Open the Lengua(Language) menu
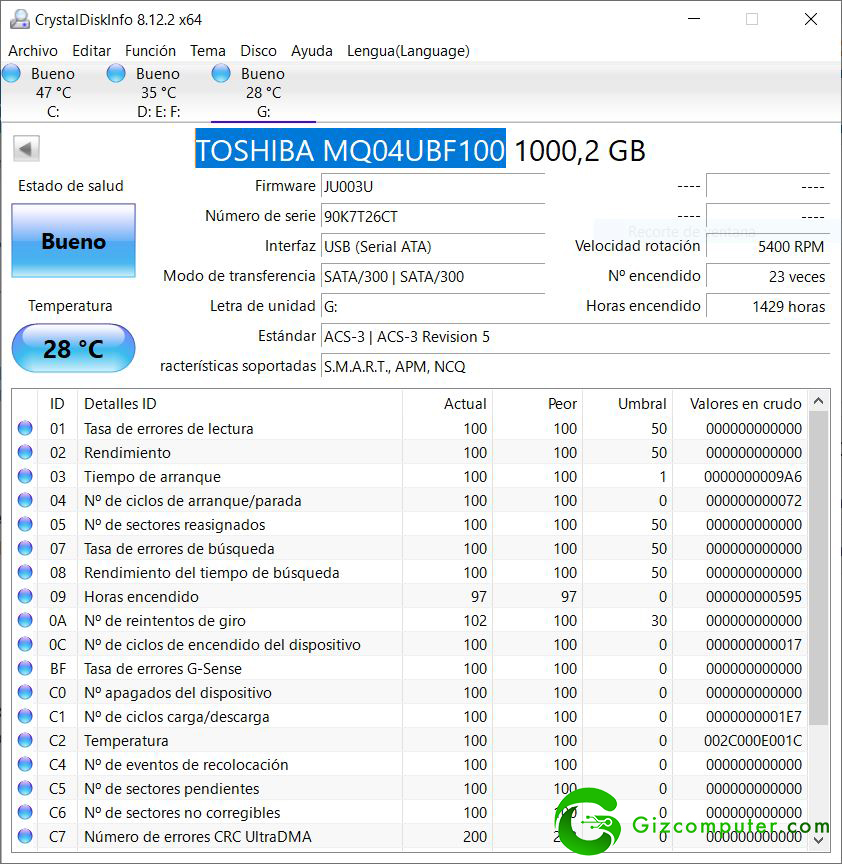 pos(408,51)
